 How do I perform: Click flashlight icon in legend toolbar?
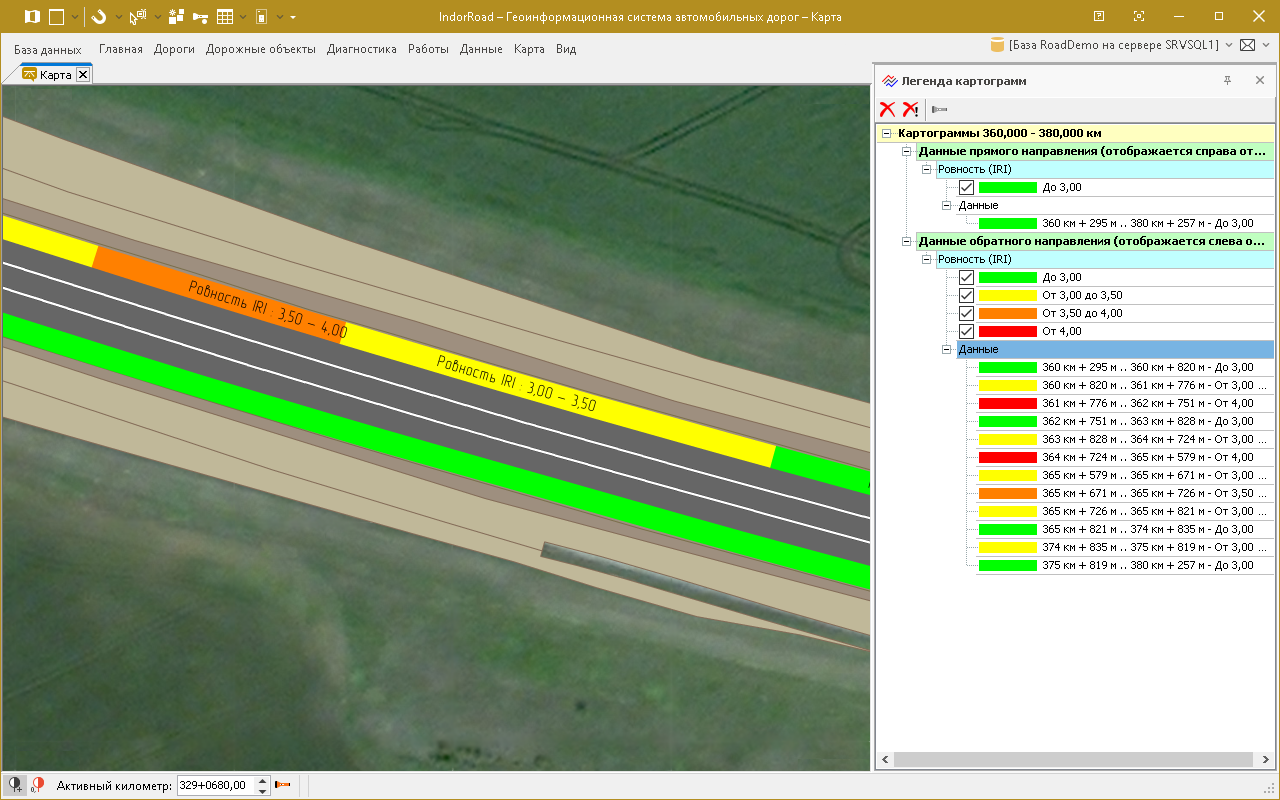coord(939,109)
